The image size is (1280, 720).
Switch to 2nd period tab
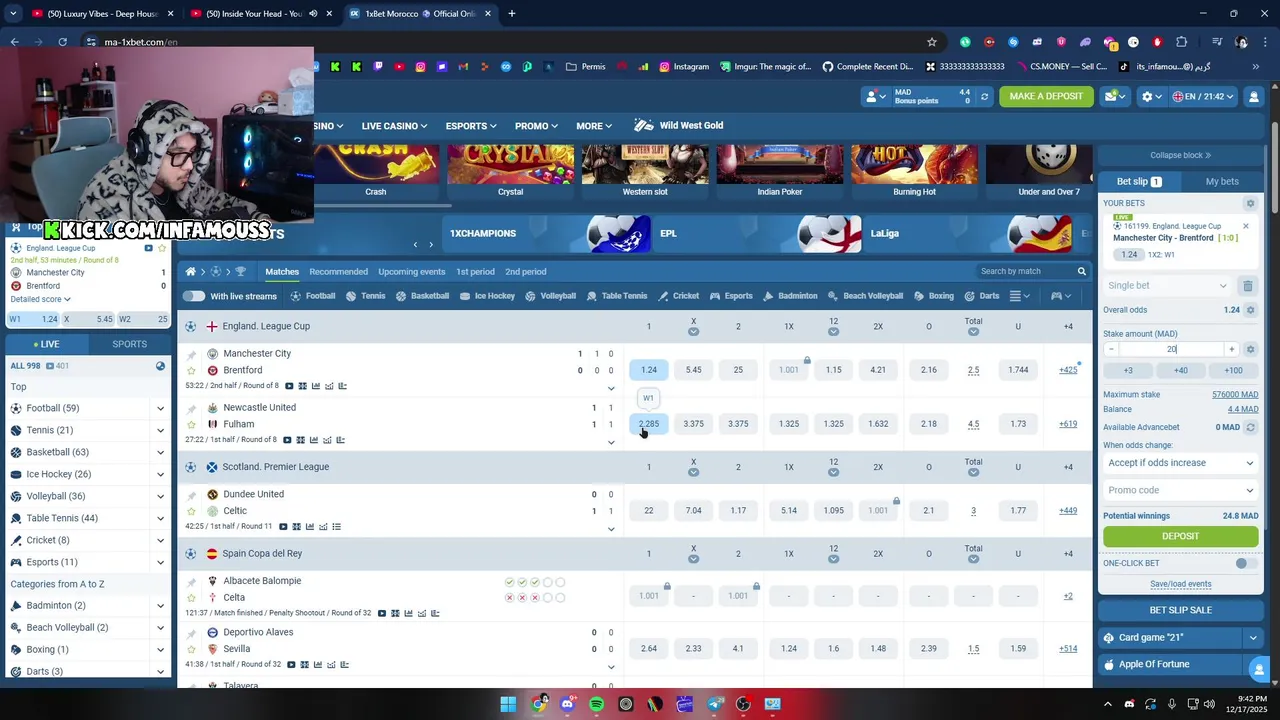pyautogui.click(x=525, y=272)
